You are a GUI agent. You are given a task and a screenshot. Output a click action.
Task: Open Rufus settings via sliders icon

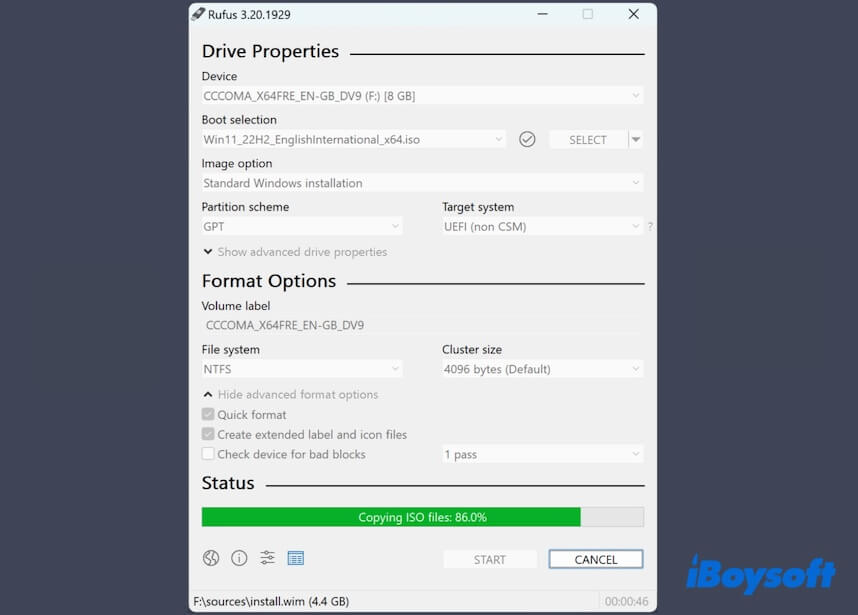(267, 558)
